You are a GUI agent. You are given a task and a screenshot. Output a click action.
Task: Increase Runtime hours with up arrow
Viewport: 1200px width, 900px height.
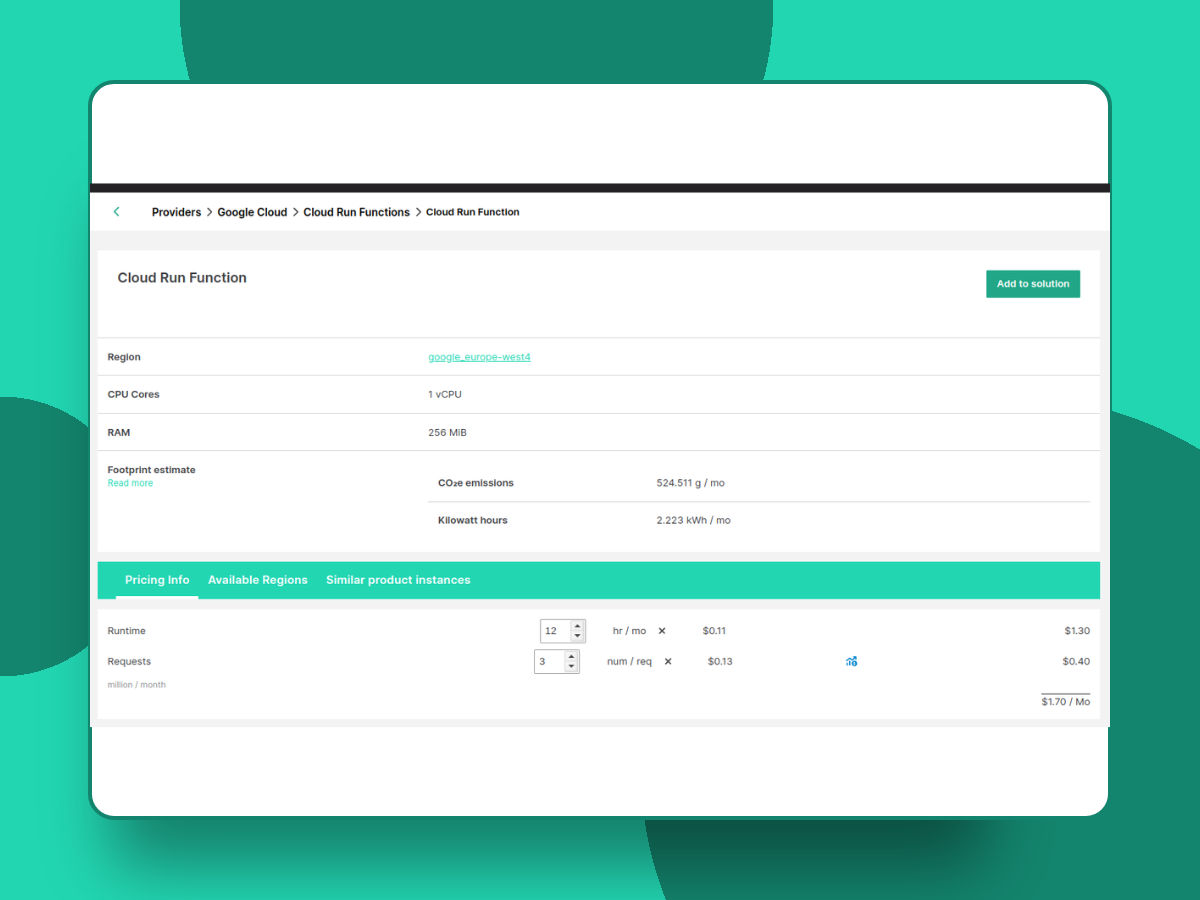point(577,626)
